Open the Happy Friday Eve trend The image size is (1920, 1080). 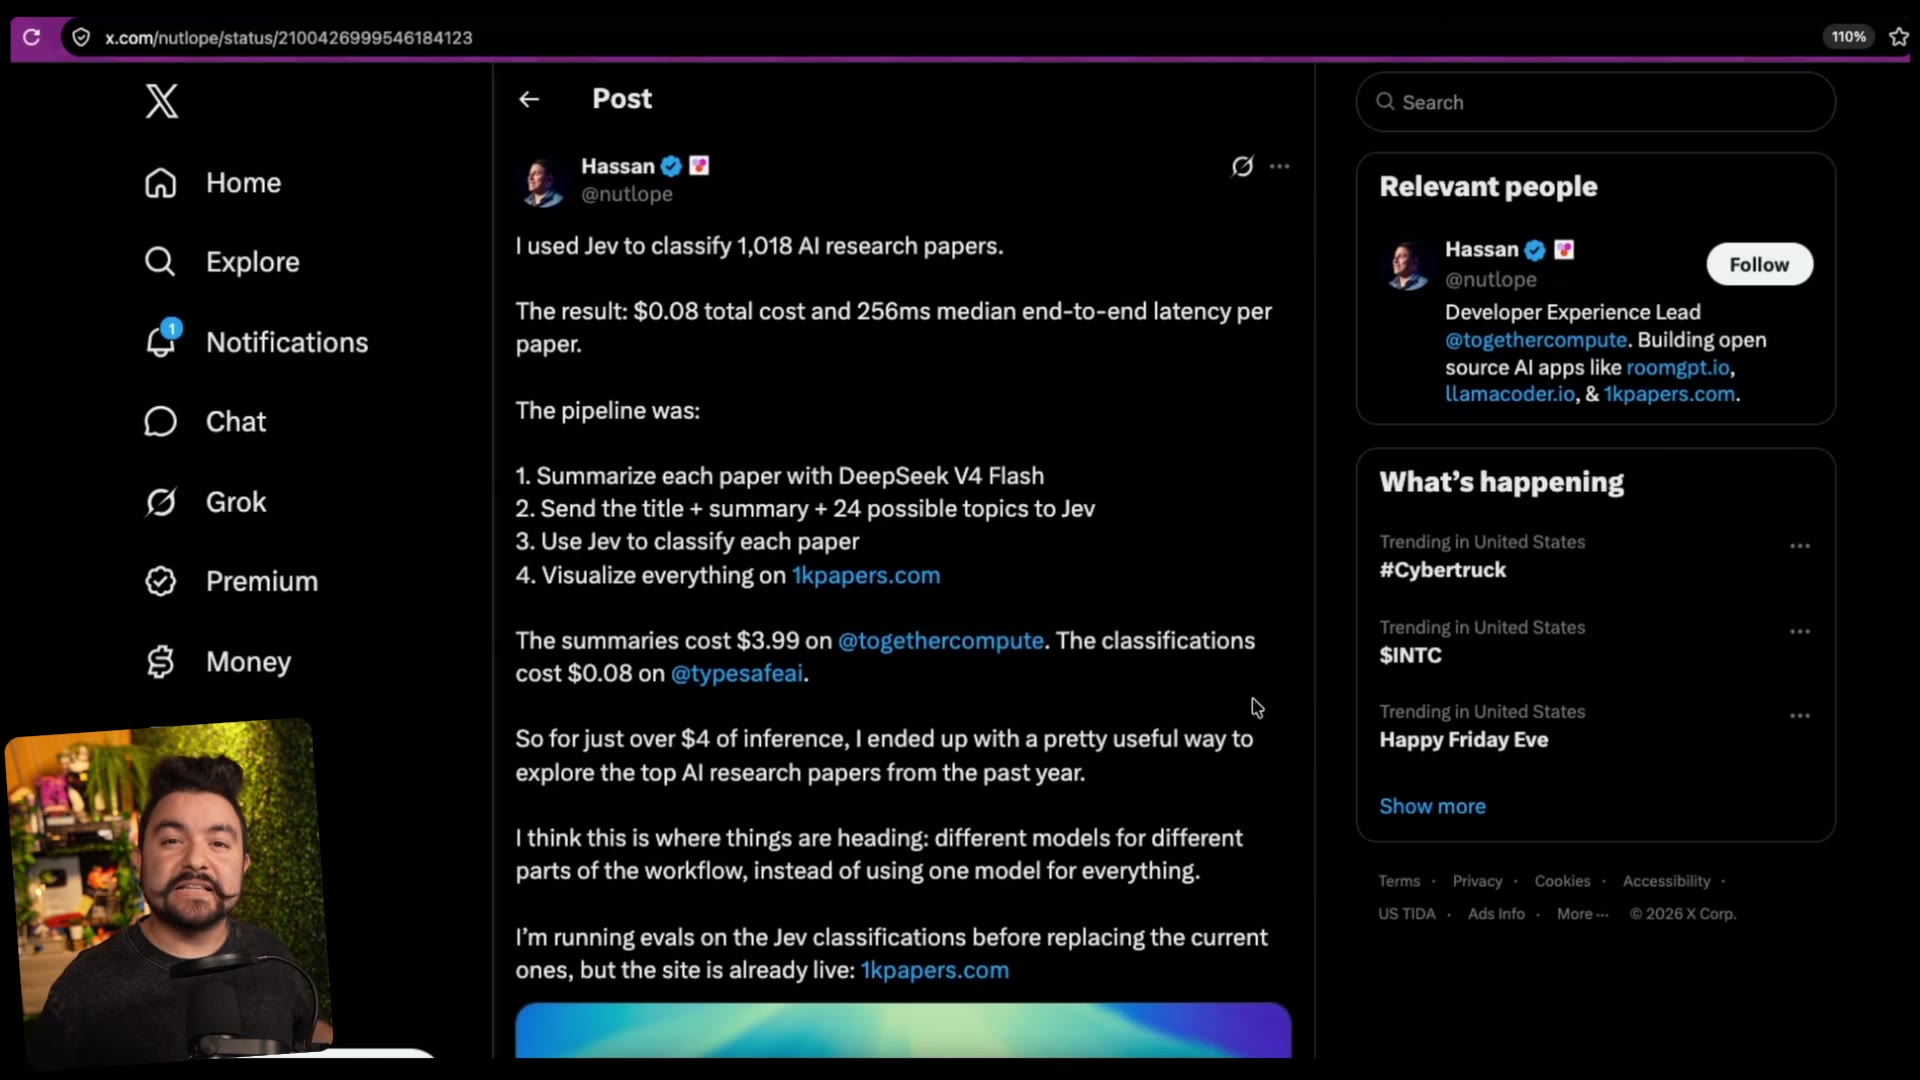click(1464, 740)
